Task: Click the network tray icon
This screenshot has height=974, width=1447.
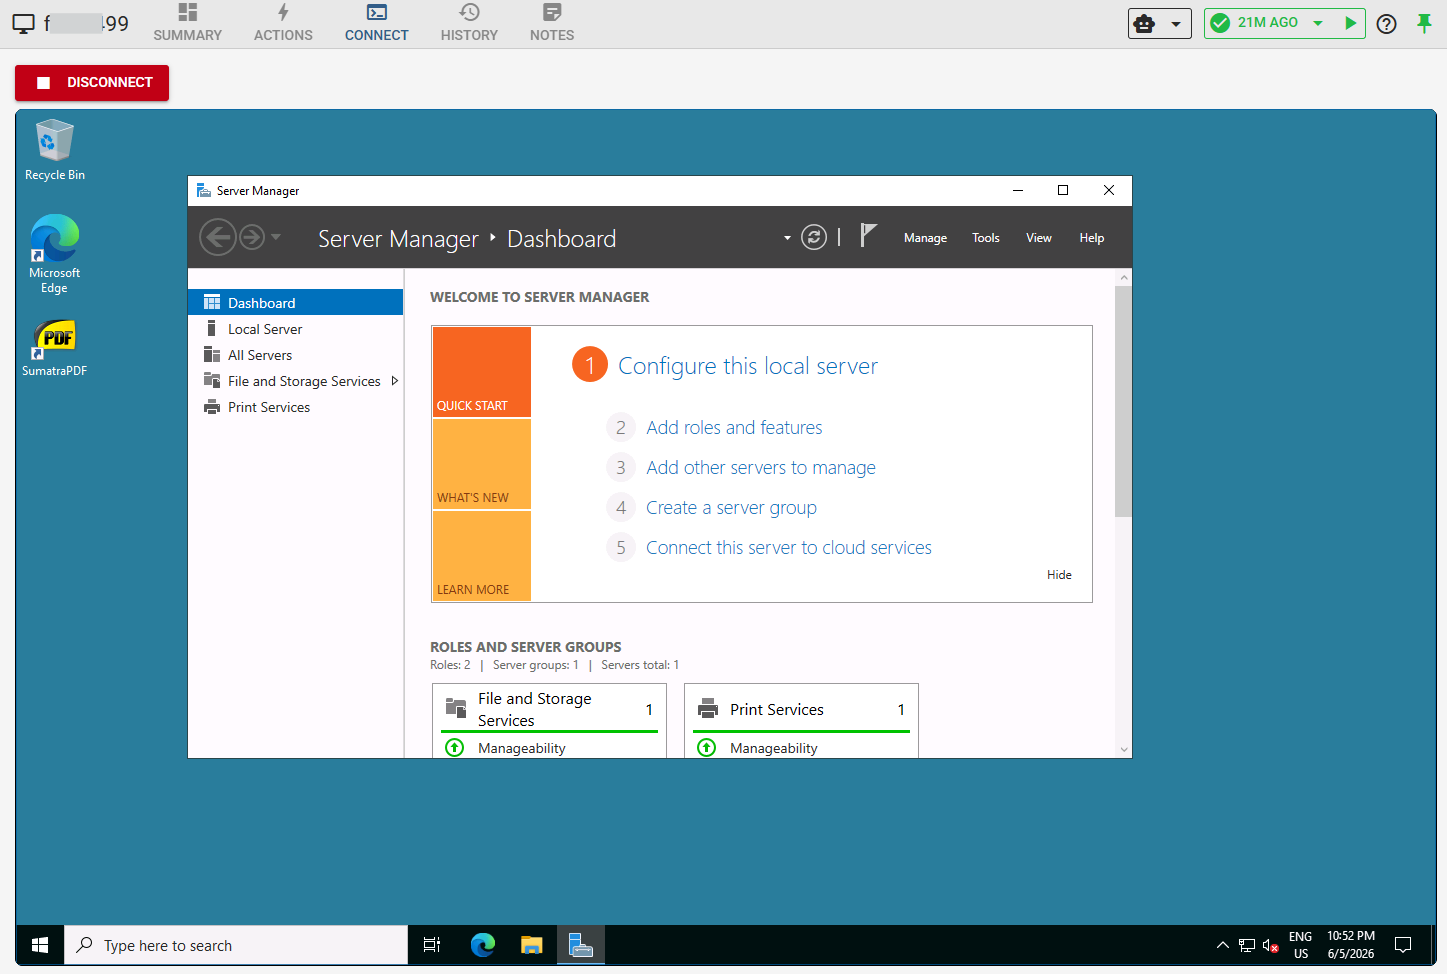Action: coord(1246,945)
